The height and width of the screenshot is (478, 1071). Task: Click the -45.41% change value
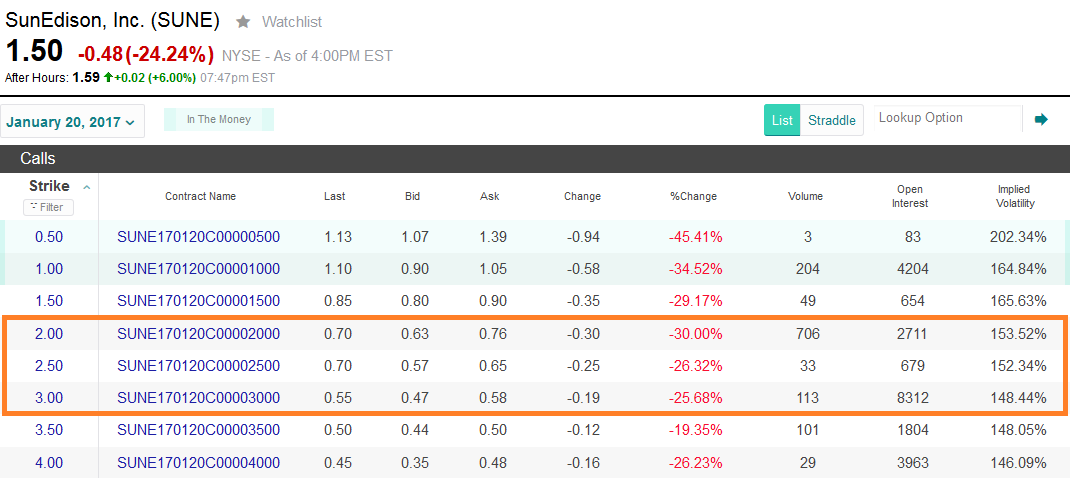coord(695,237)
